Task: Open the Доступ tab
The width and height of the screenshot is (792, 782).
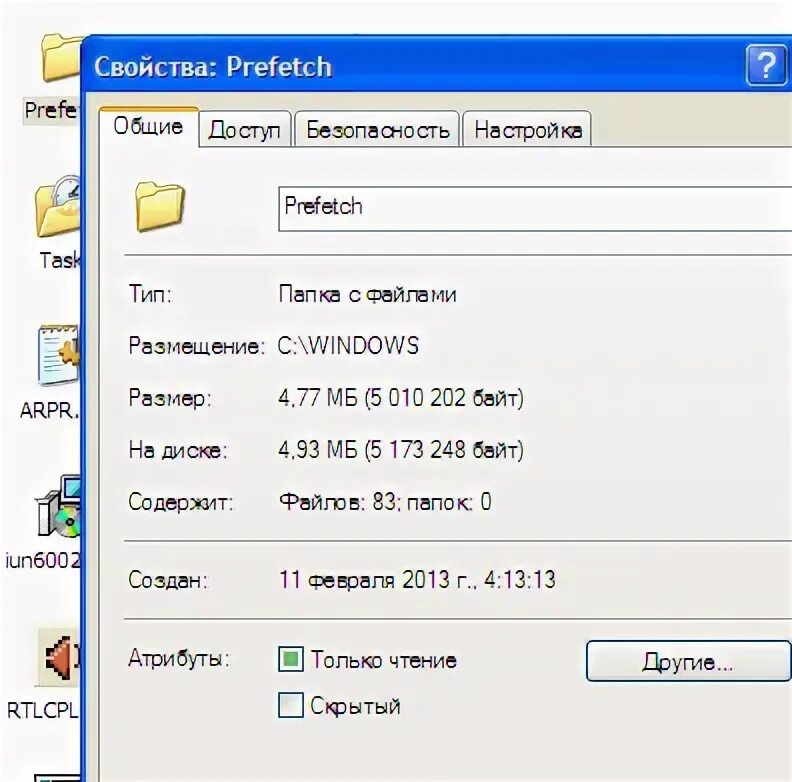Action: click(x=244, y=130)
